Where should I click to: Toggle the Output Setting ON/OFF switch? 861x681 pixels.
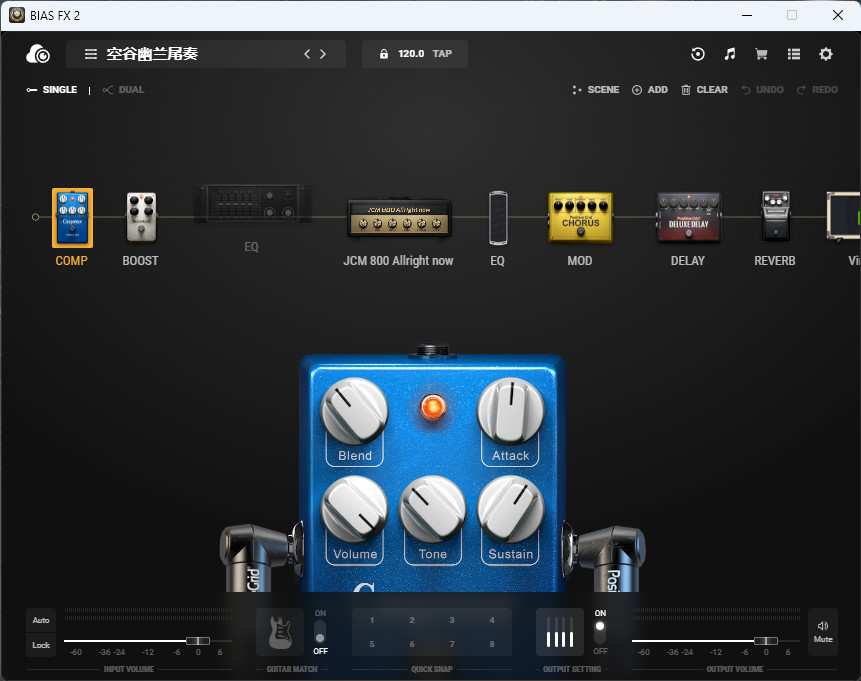(600, 632)
